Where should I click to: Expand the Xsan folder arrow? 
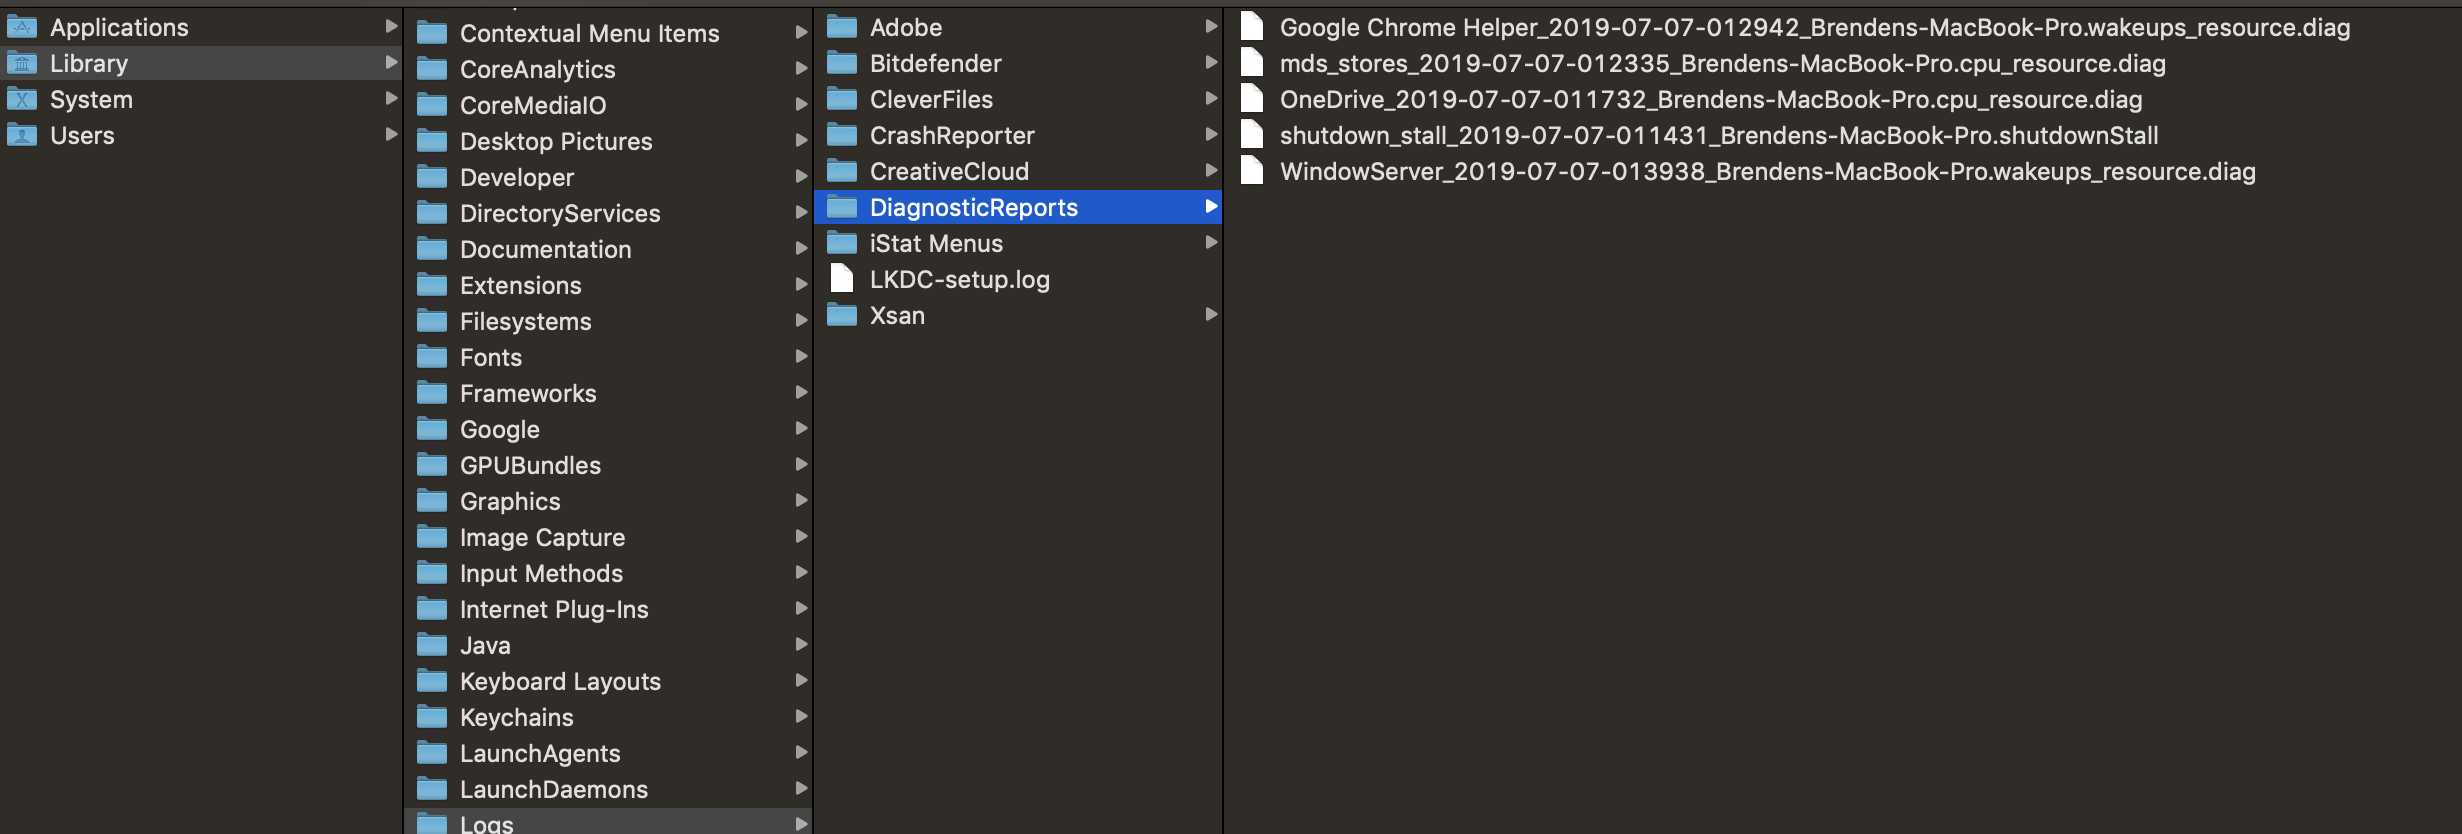point(1211,314)
